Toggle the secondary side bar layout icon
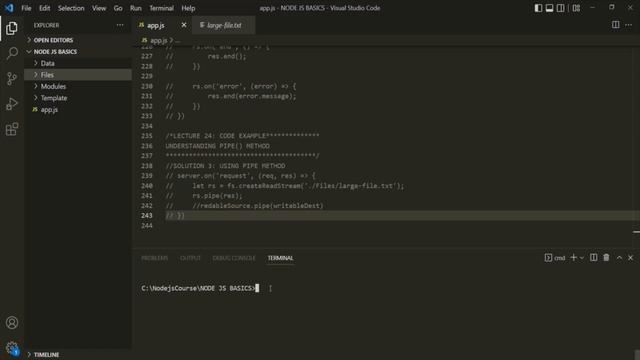Viewport: 640px width, 360px height. (561, 8)
